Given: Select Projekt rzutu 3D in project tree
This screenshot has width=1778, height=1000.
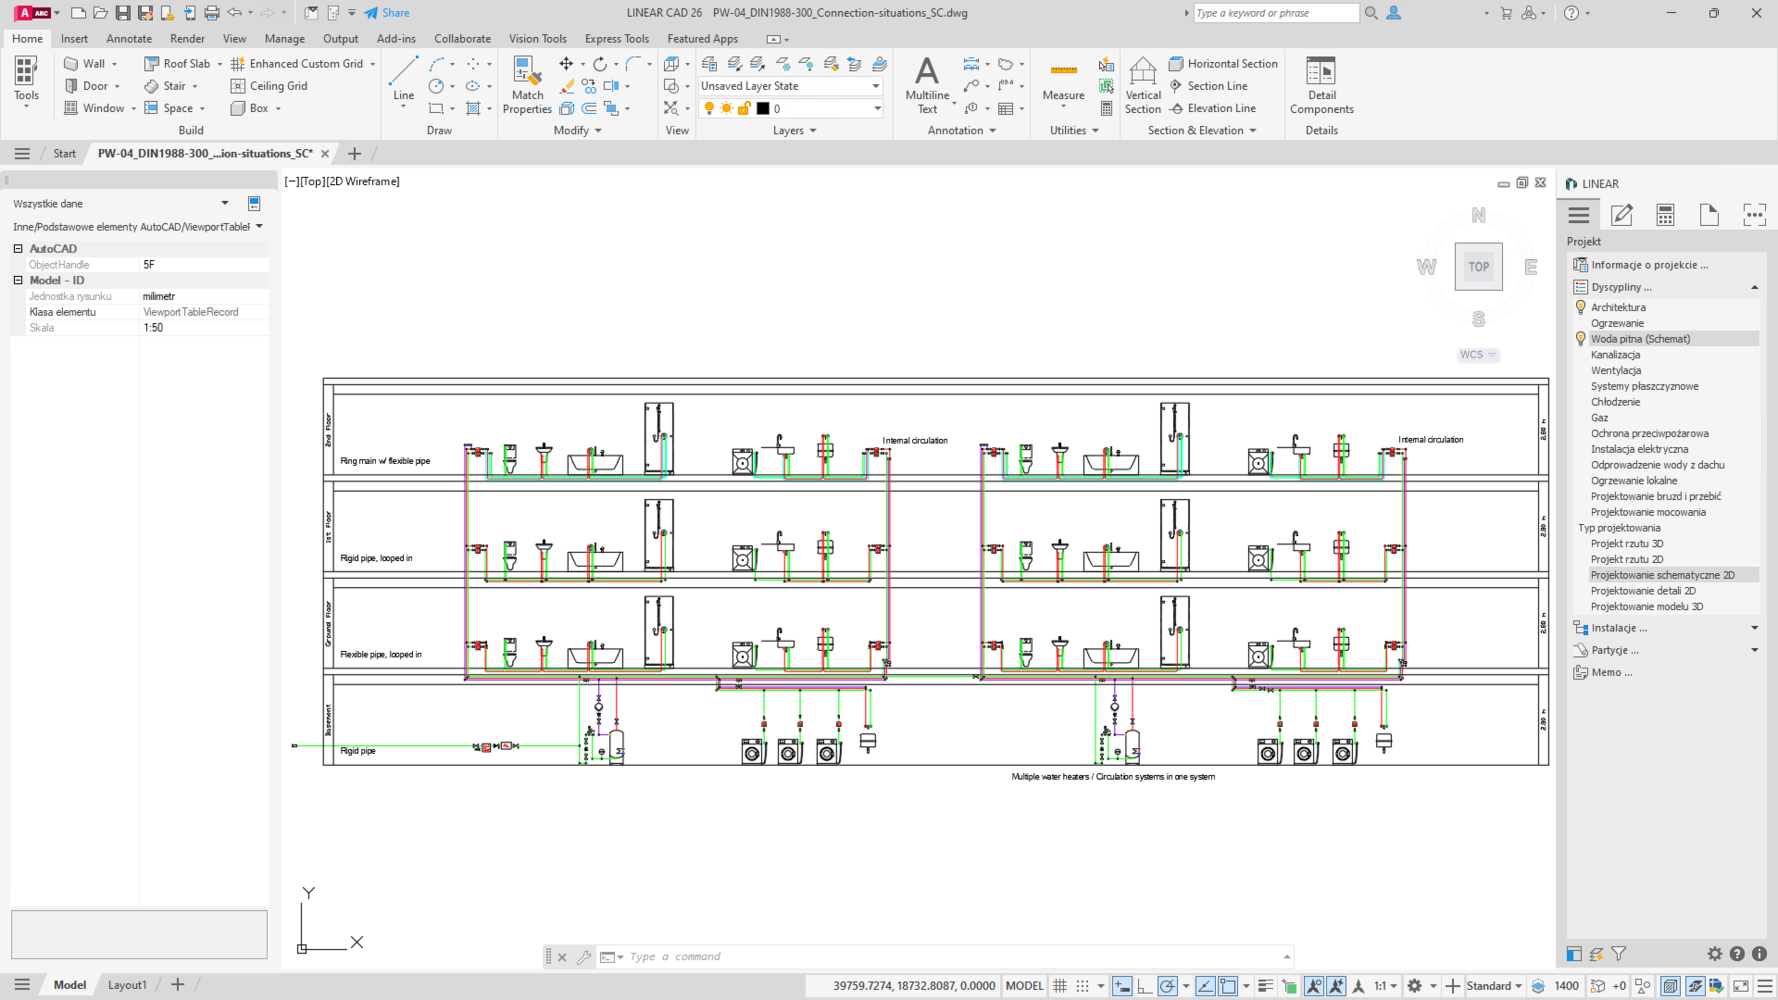Looking at the screenshot, I should (x=1626, y=544).
